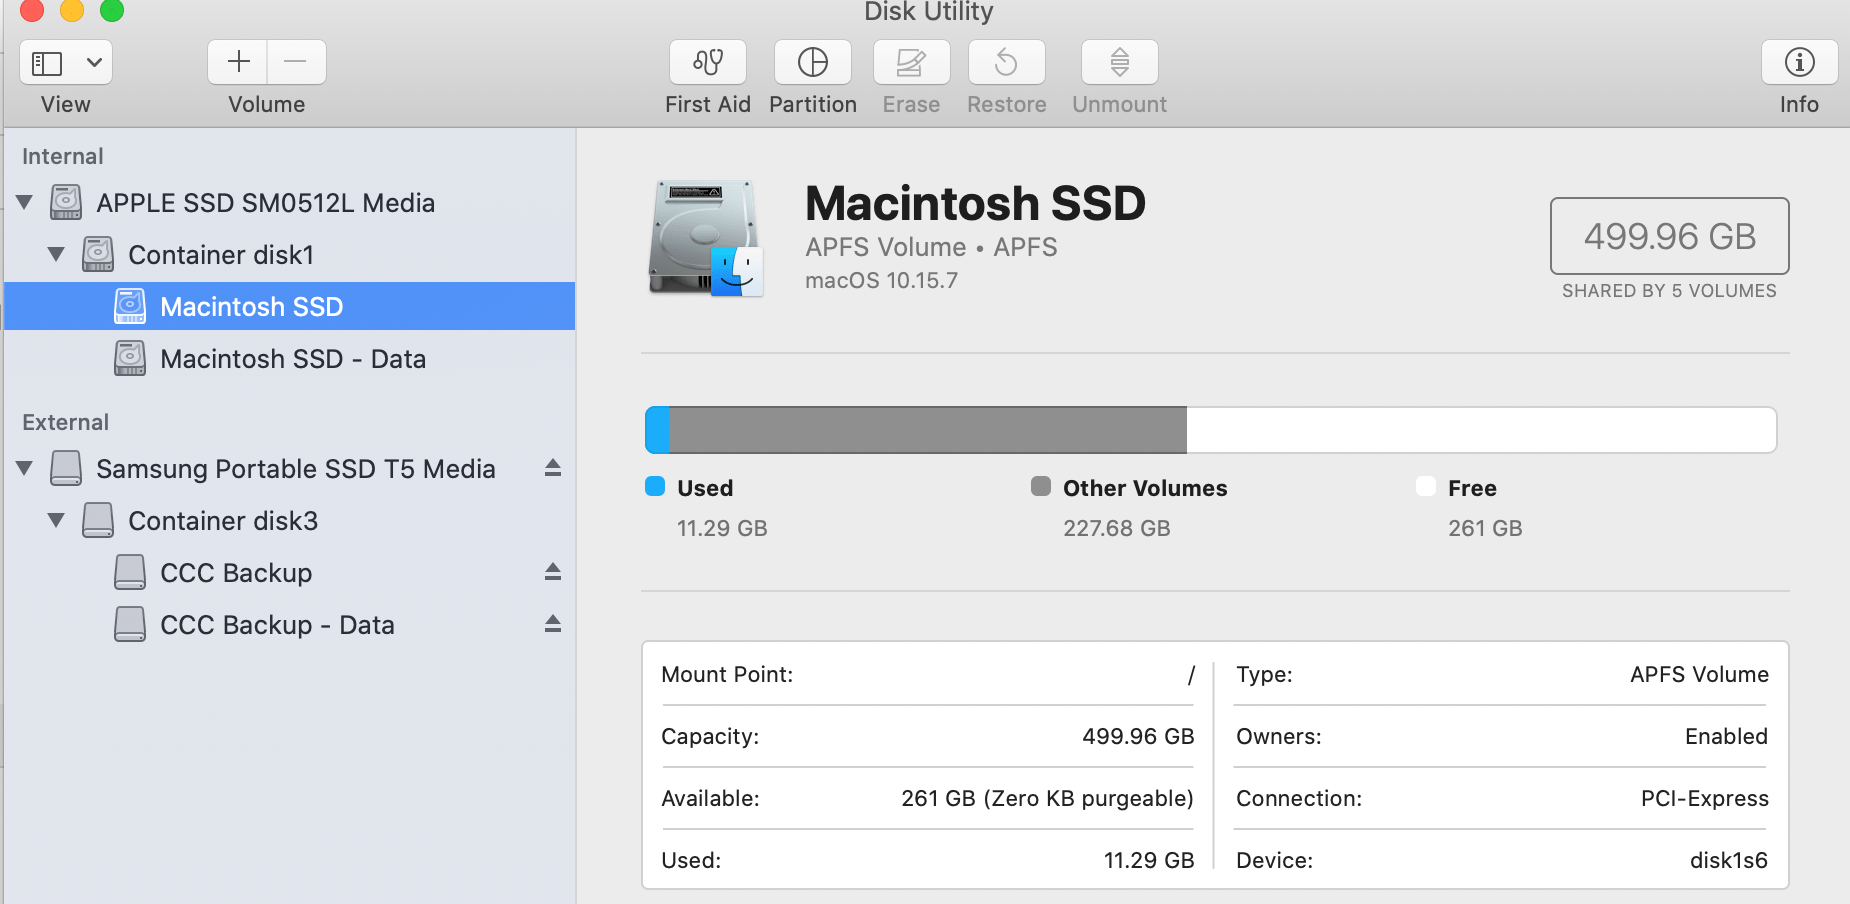Open the Partition tool
Viewport: 1850px width, 904px height.
pos(813,63)
